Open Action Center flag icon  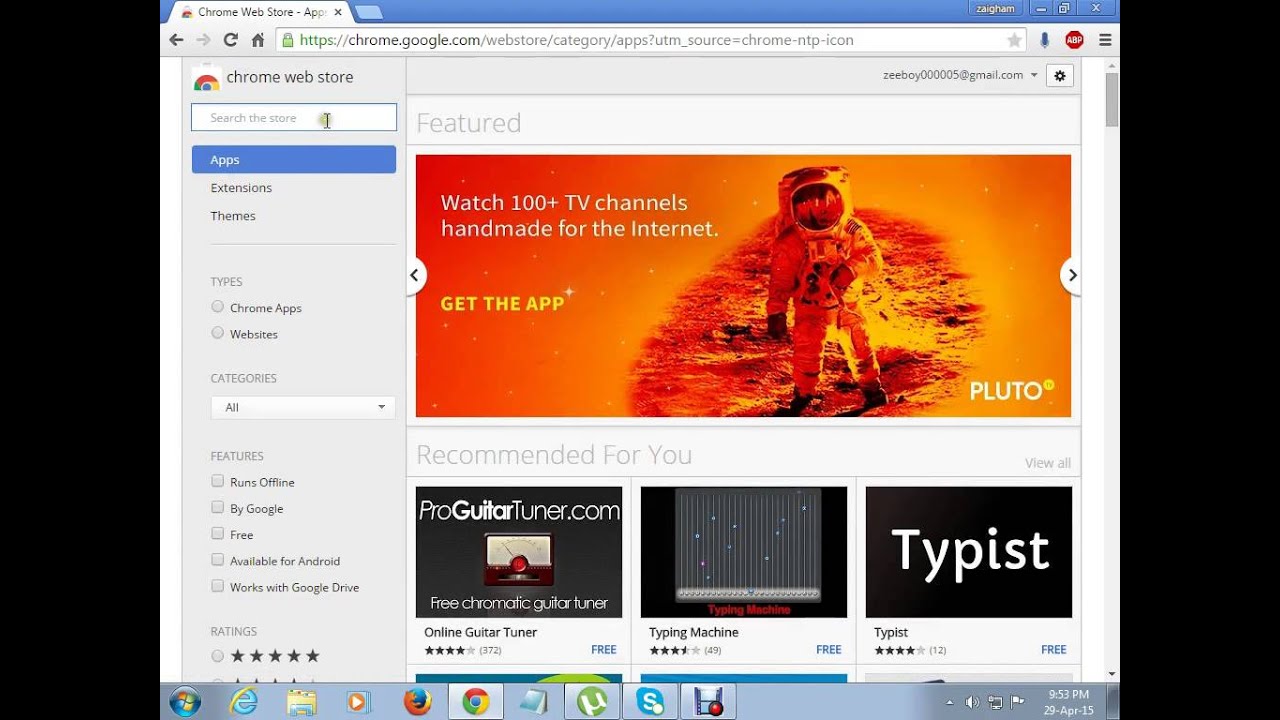pyautogui.click(x=1018, y=702)
